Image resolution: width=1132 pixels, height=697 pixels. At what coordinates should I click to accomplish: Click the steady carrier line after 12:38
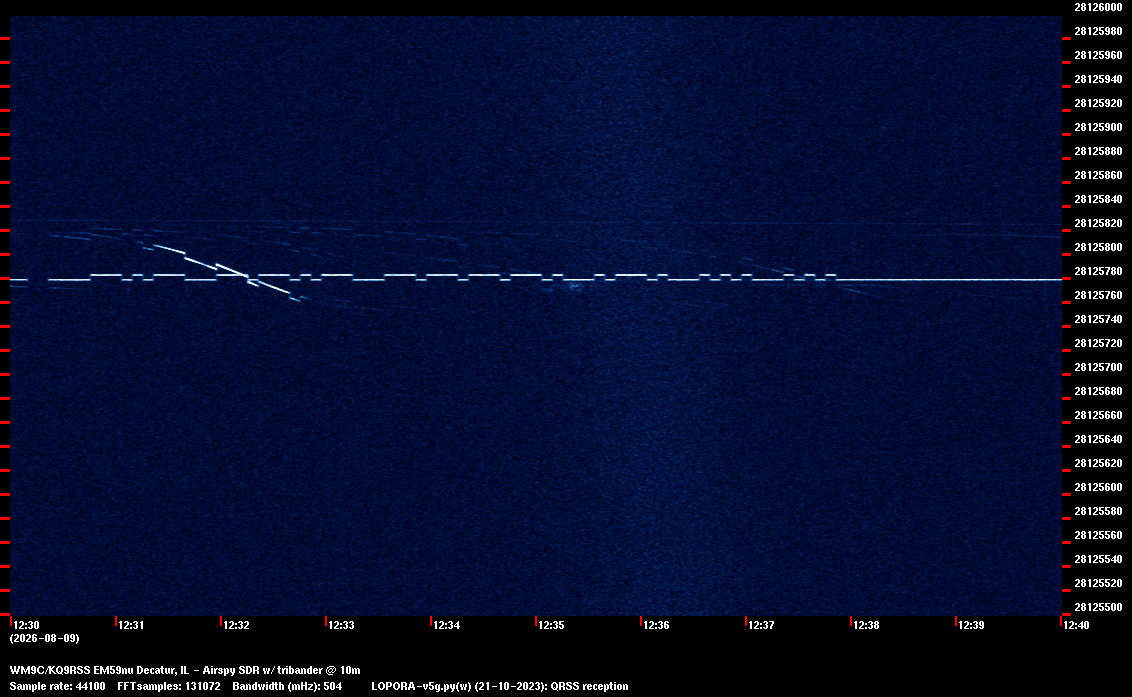click(x=949, y=279)
